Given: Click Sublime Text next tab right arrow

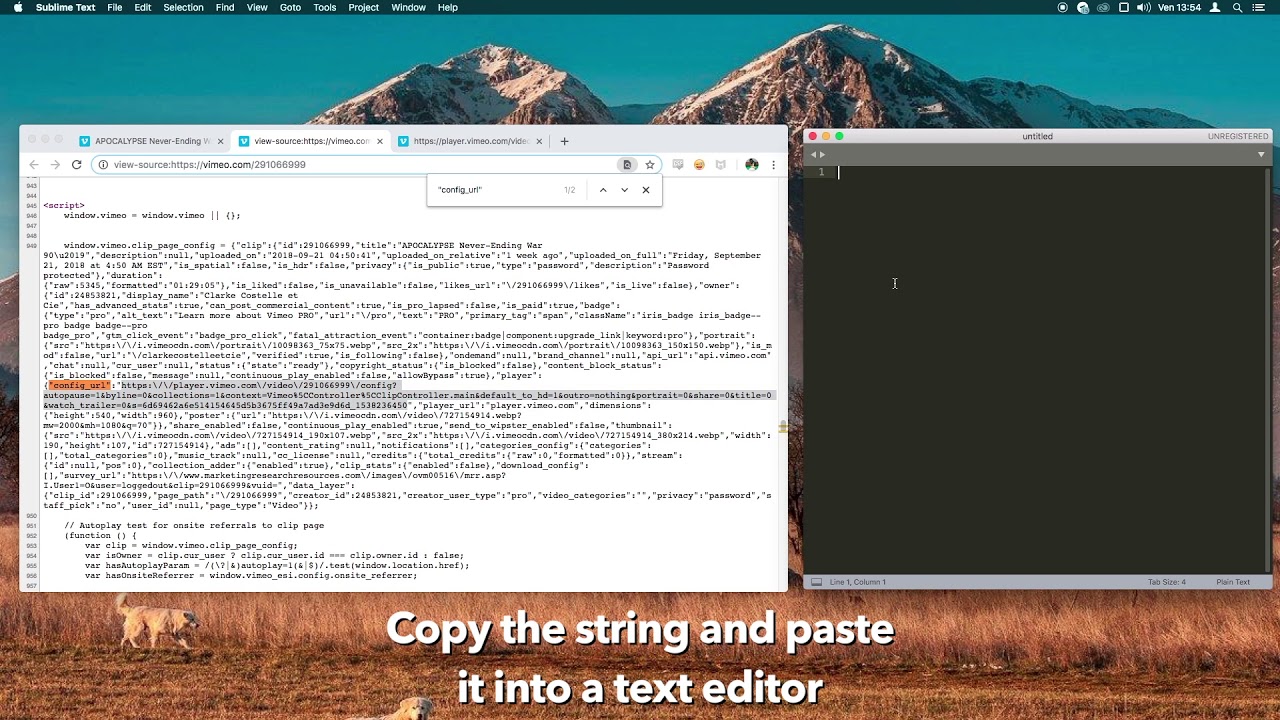Looking at the screenshot, I should 822,154.
